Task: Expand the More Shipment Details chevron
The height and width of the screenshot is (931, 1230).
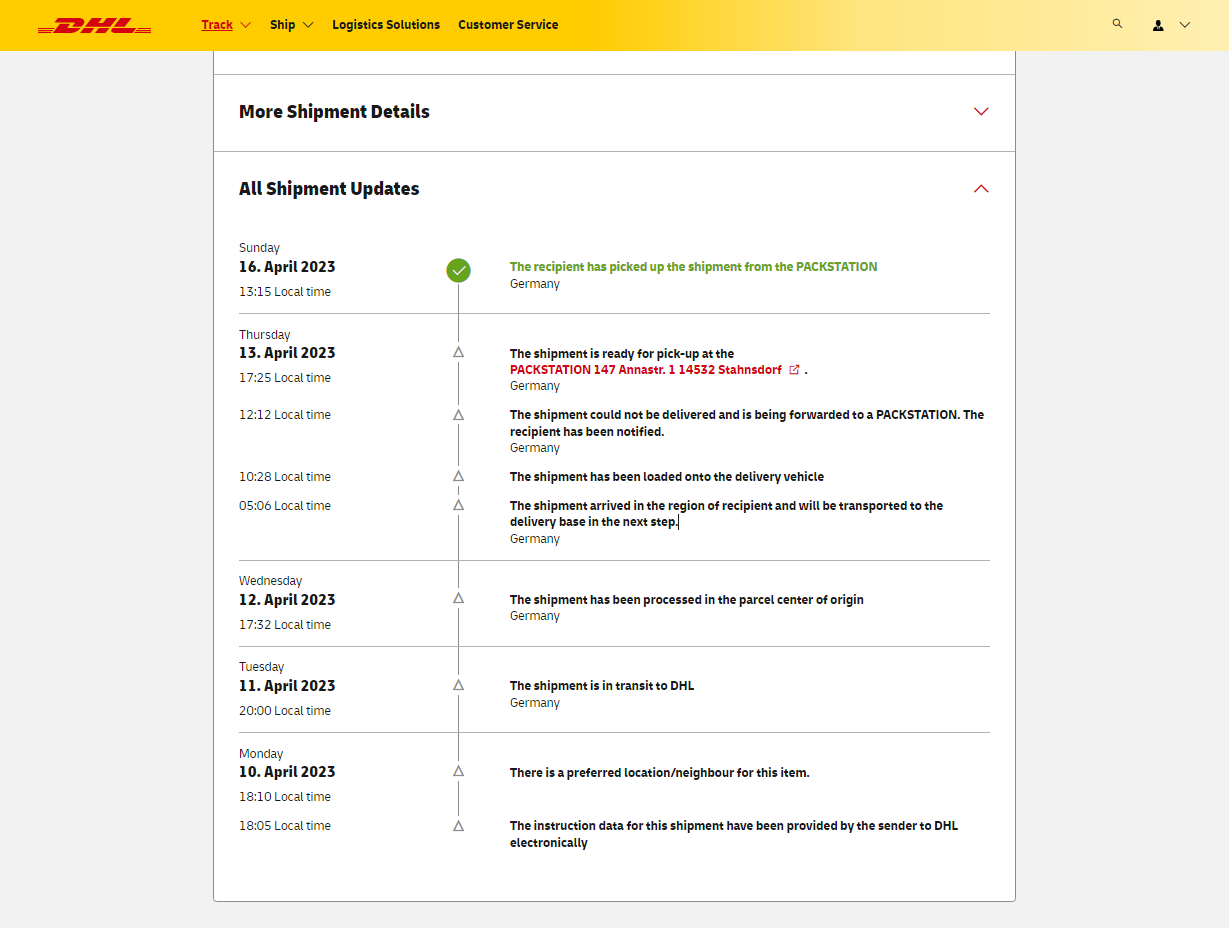Action: 980,112
